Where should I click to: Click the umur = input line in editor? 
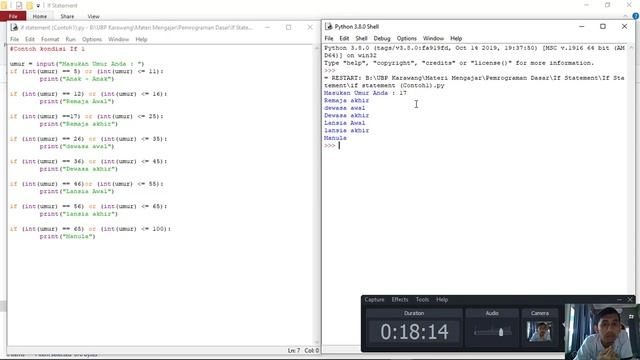(77, 64)
